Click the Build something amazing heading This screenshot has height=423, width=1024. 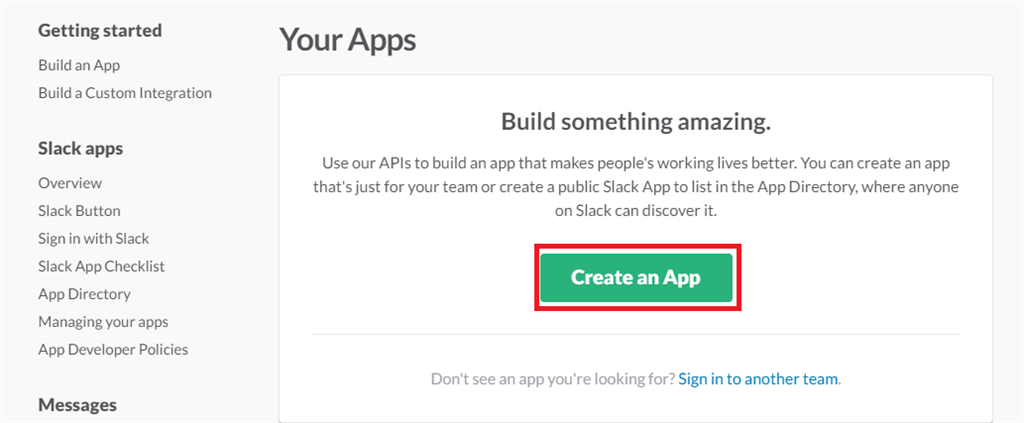coord(635,123)
